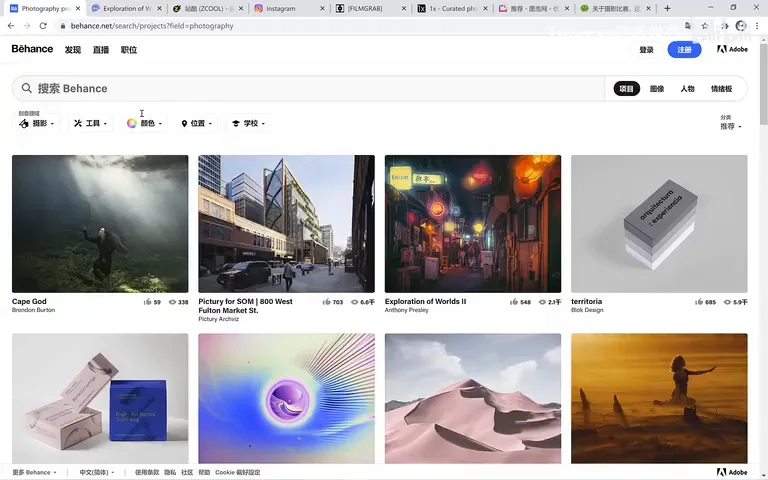
Task: Open a new browser tab
Action: click(667, 8)
